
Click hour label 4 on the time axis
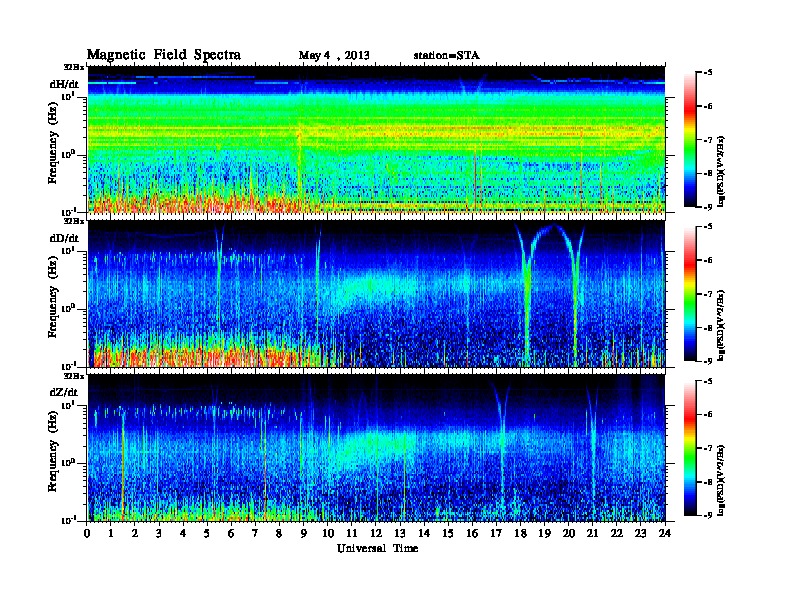coord(183,533)
